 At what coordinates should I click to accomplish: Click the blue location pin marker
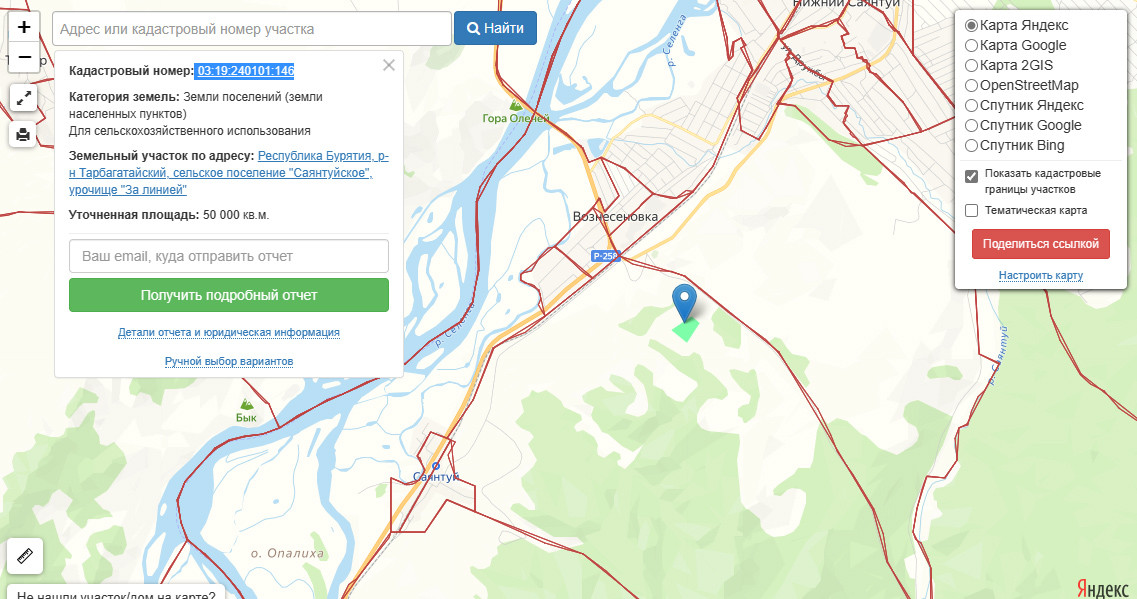[x=685, y=302]
